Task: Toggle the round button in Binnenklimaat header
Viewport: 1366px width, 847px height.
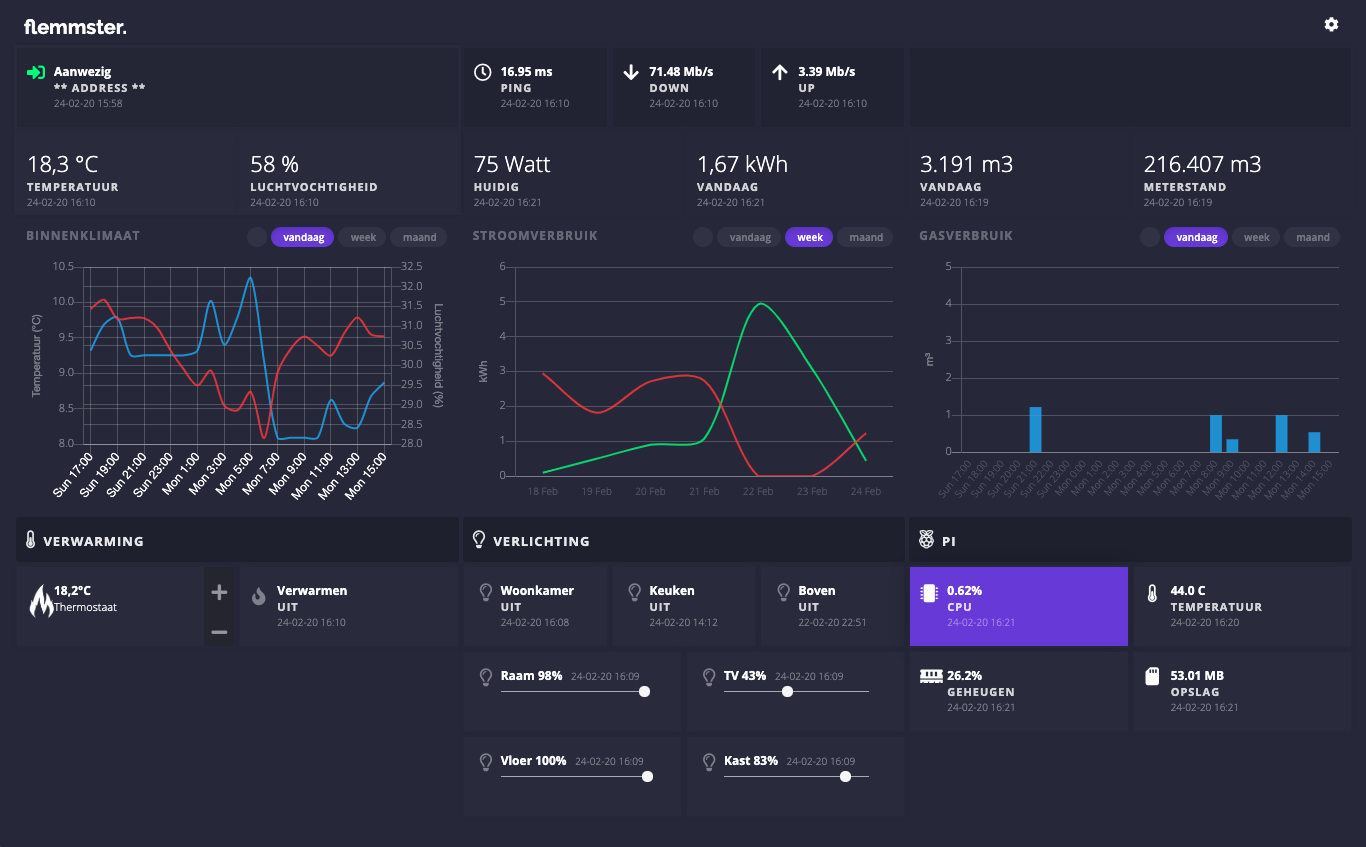Action: (x=257, y=237)
